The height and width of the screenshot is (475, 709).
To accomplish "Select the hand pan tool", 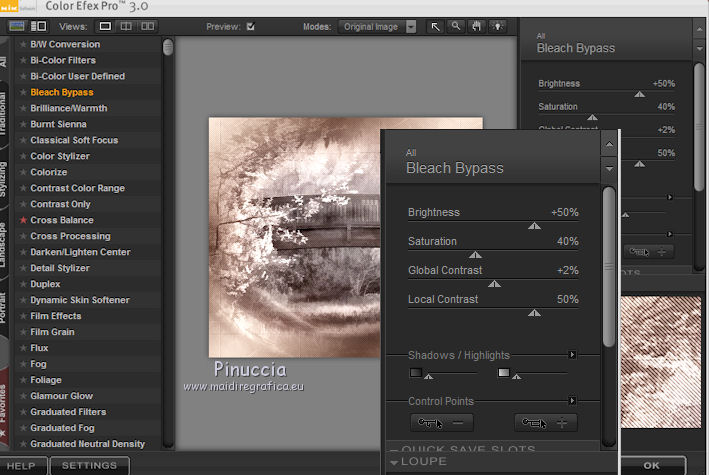I will (475, 26).
